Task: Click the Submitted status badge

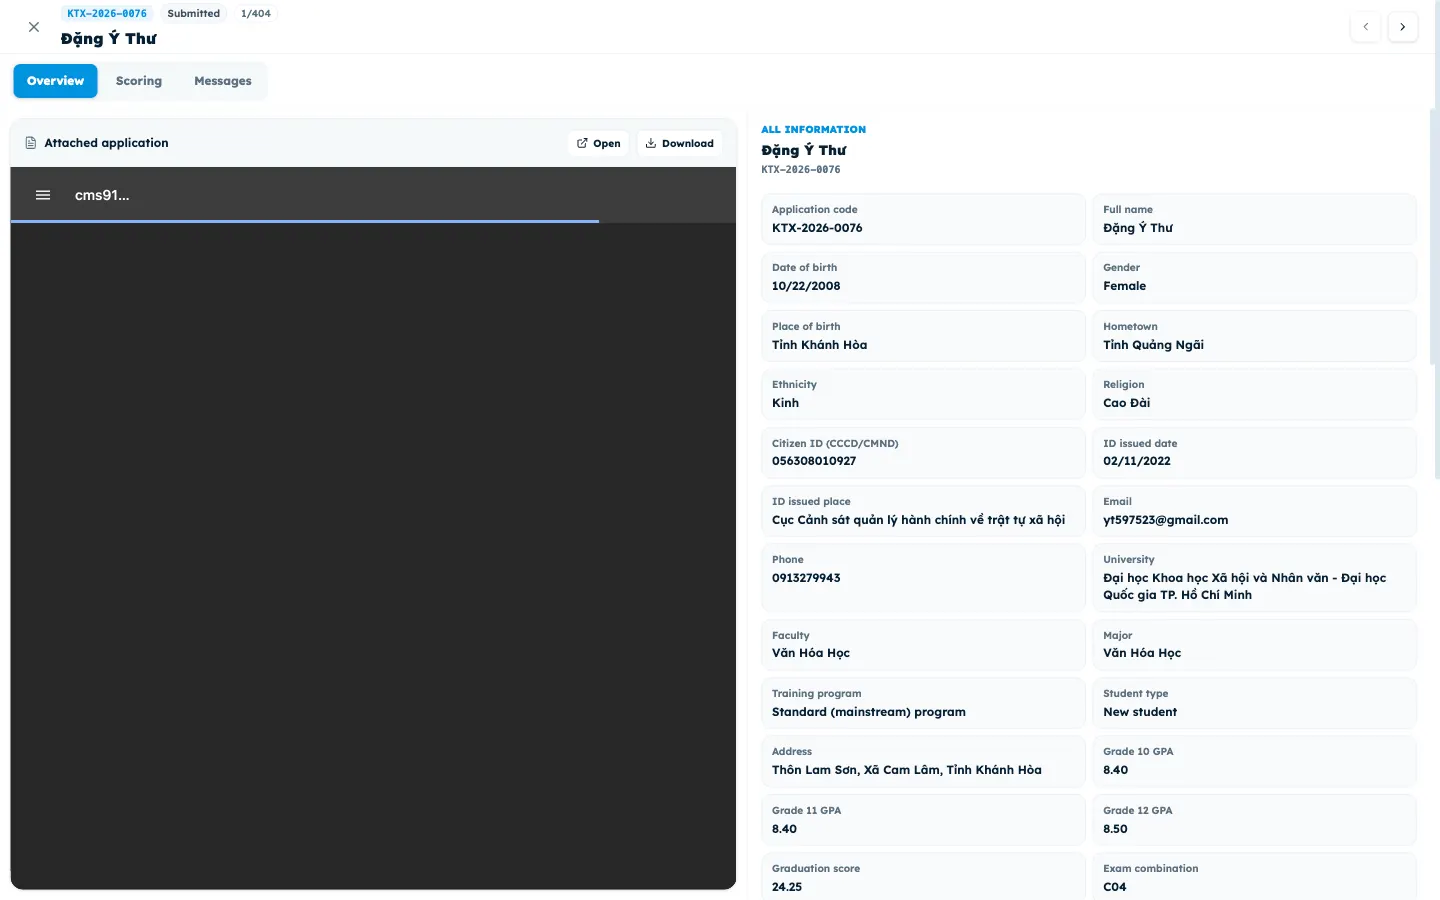Action: 194,13
